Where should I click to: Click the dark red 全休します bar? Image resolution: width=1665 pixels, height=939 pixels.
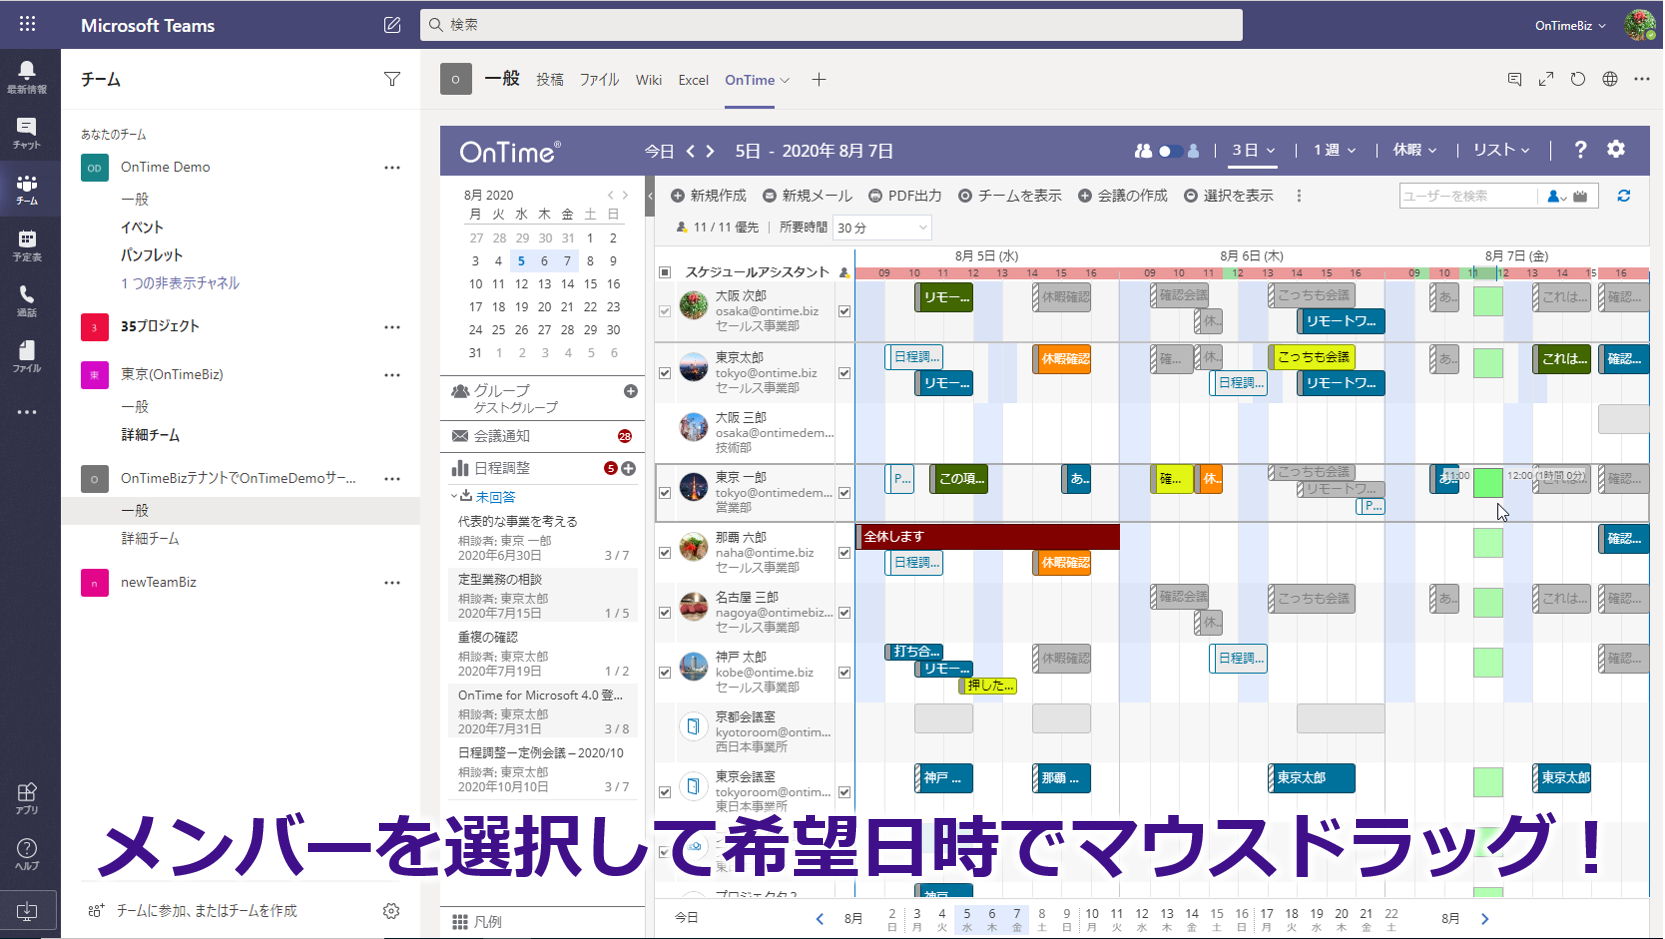click(x=988, y=537)
